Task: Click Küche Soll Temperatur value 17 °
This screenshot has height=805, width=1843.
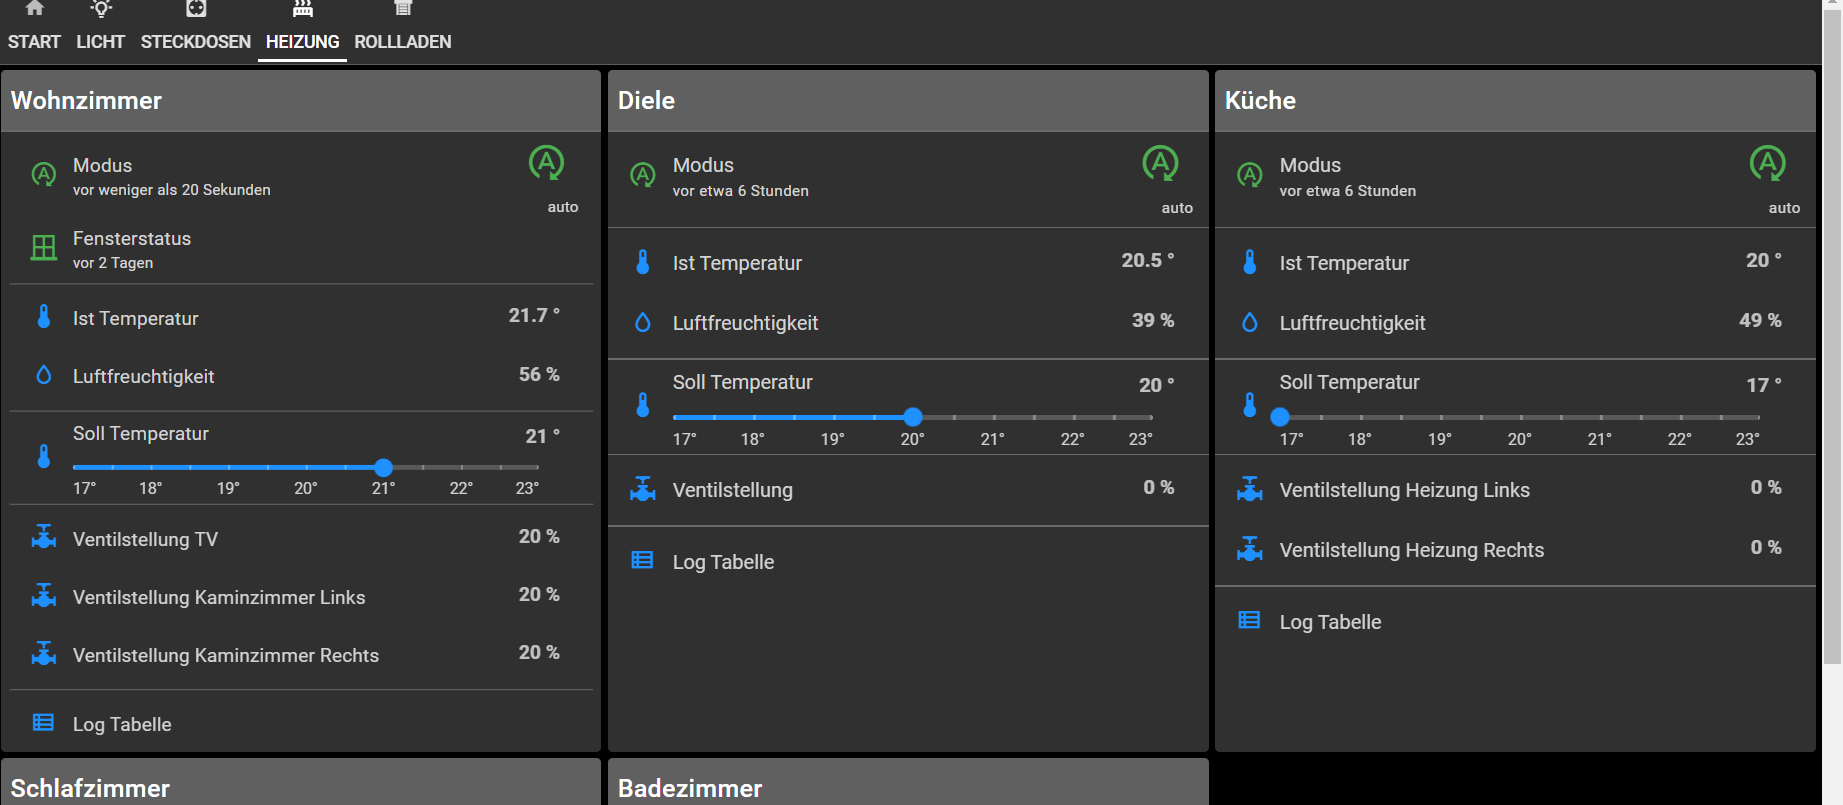Action: (x=1764, y=385)
